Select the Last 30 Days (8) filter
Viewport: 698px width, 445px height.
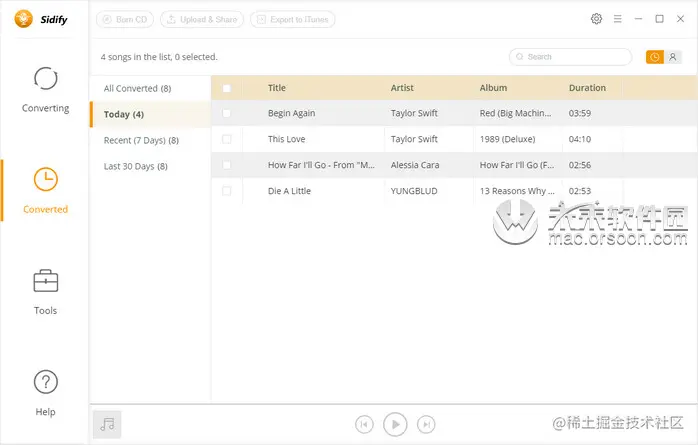[x=150, y=166]
